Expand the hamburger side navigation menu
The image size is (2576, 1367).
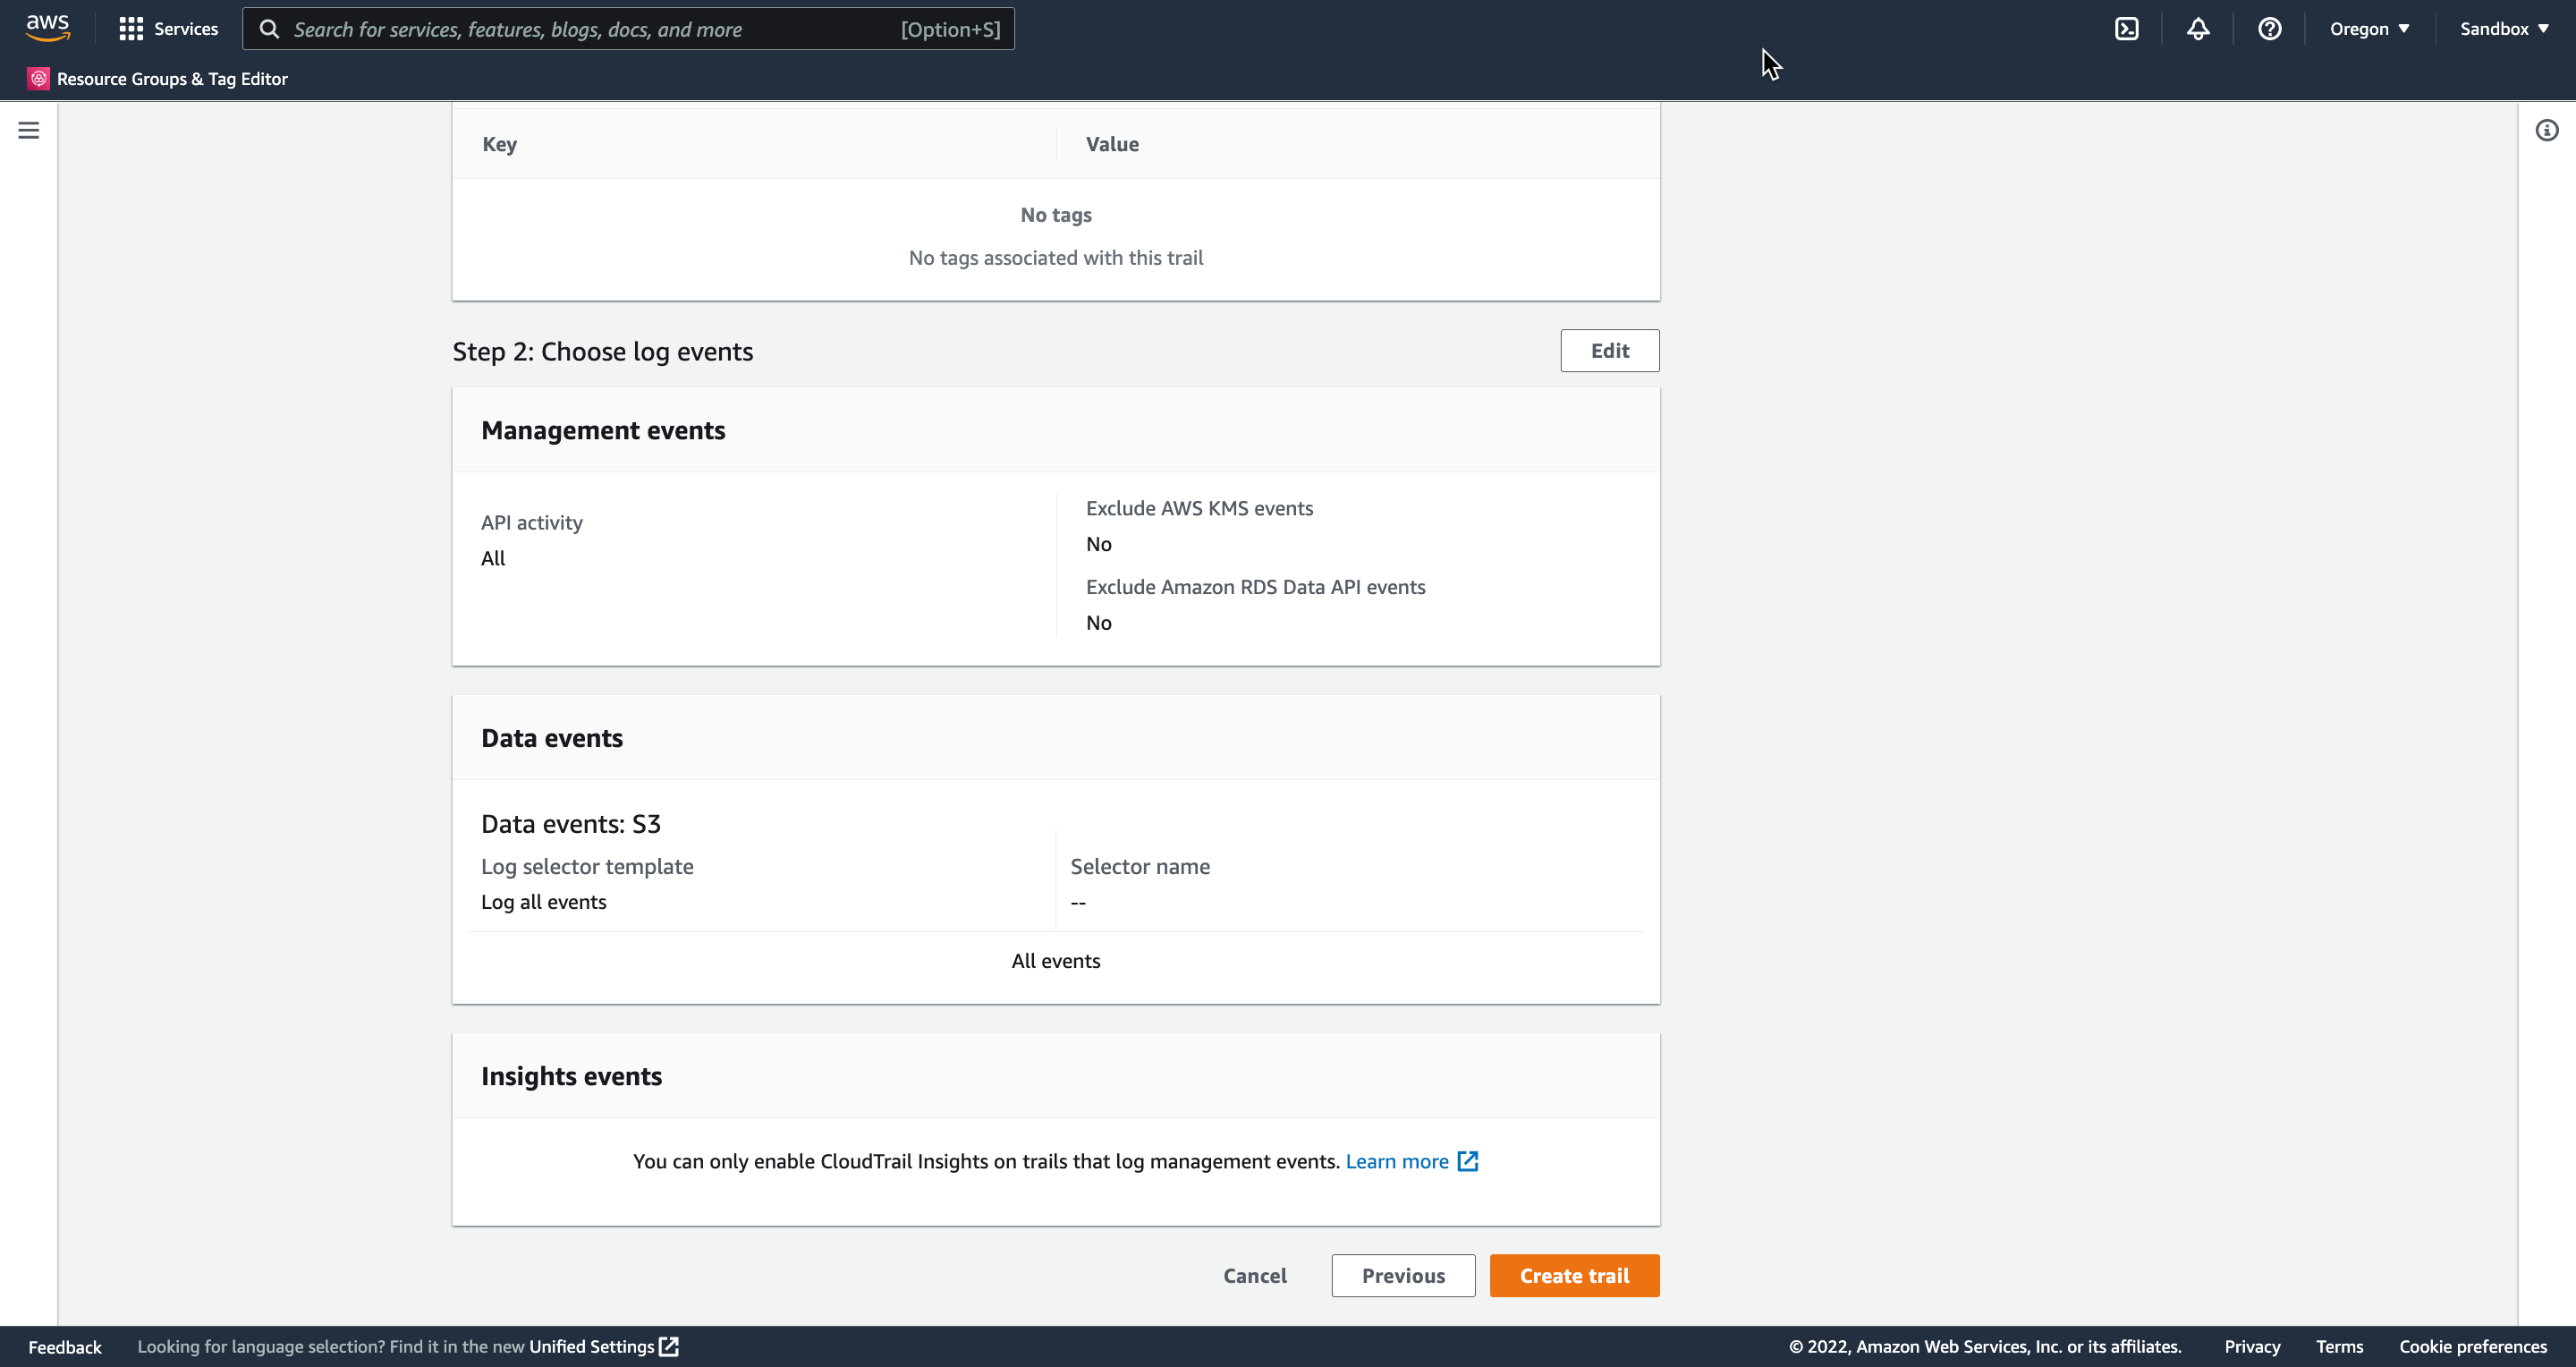[29, 130]
